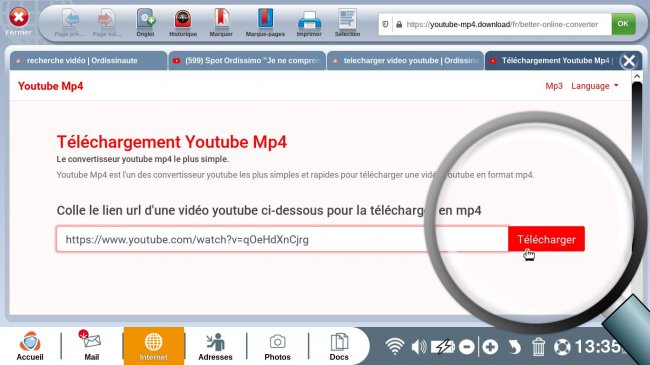Image resolution: width=650 pixels, height=365 pixels.
Task: Open Marque-pages icon
Action: click(x=265, y=19)
